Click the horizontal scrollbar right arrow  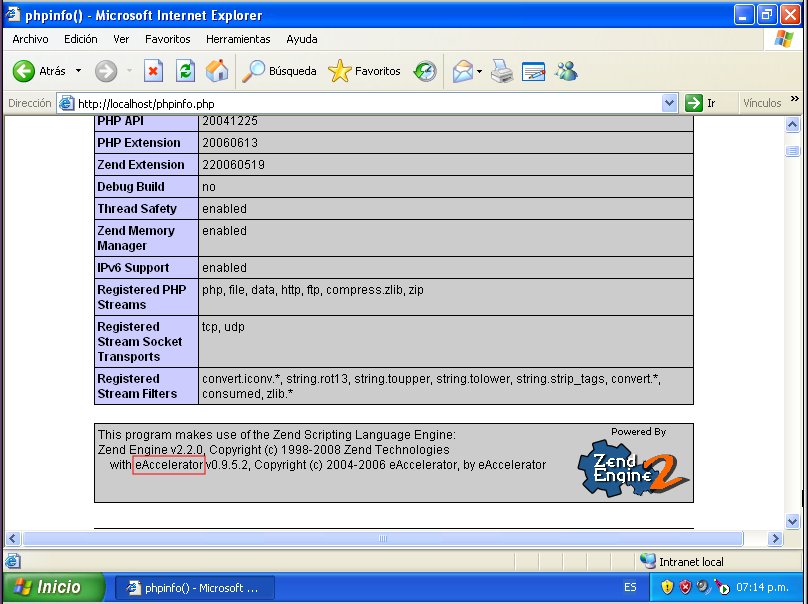click(x=775, y=539)
